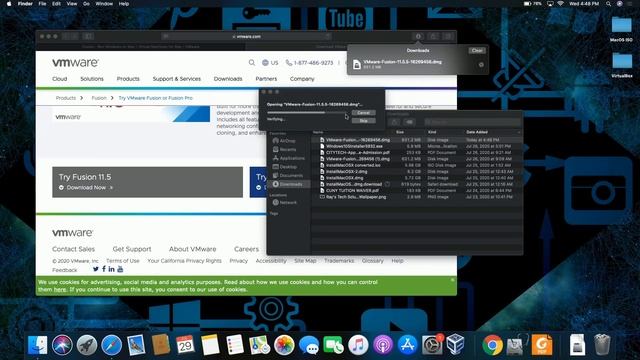Open the Safari Downloads toolbar icon
The image size is (640, 360).
coord(418,36)
